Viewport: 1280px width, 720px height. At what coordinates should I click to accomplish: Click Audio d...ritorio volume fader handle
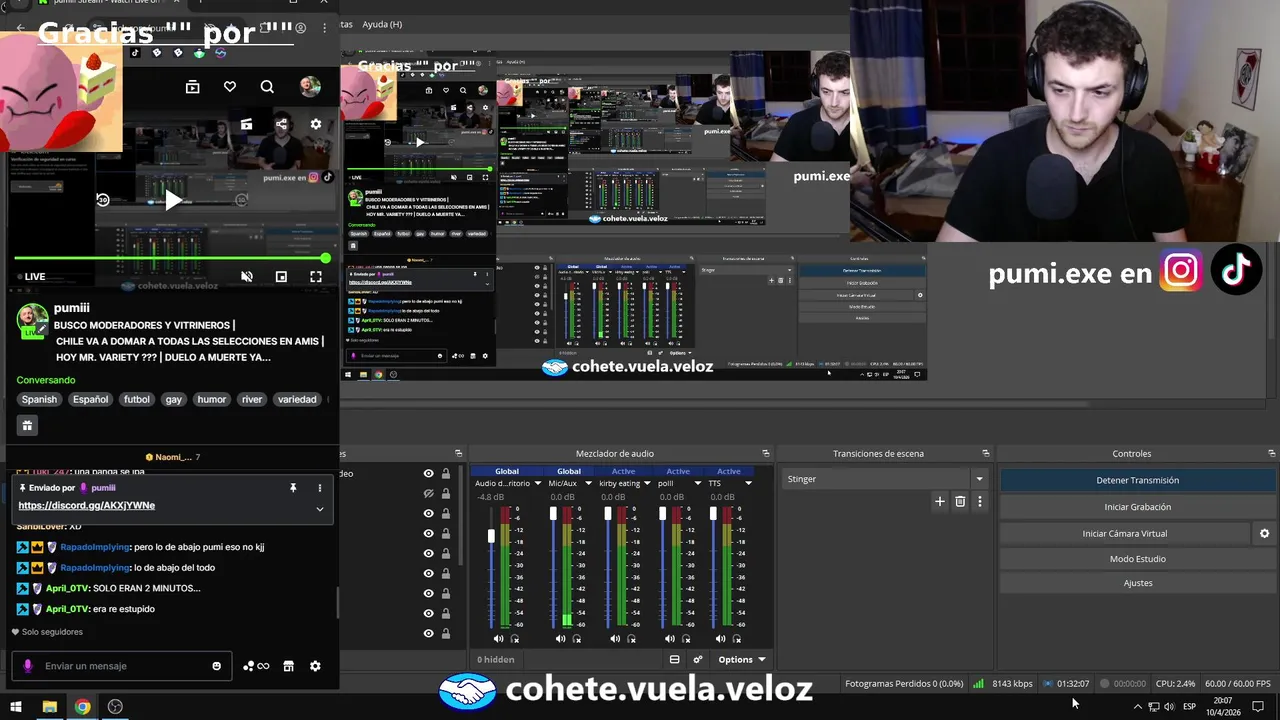click(491, 536)
